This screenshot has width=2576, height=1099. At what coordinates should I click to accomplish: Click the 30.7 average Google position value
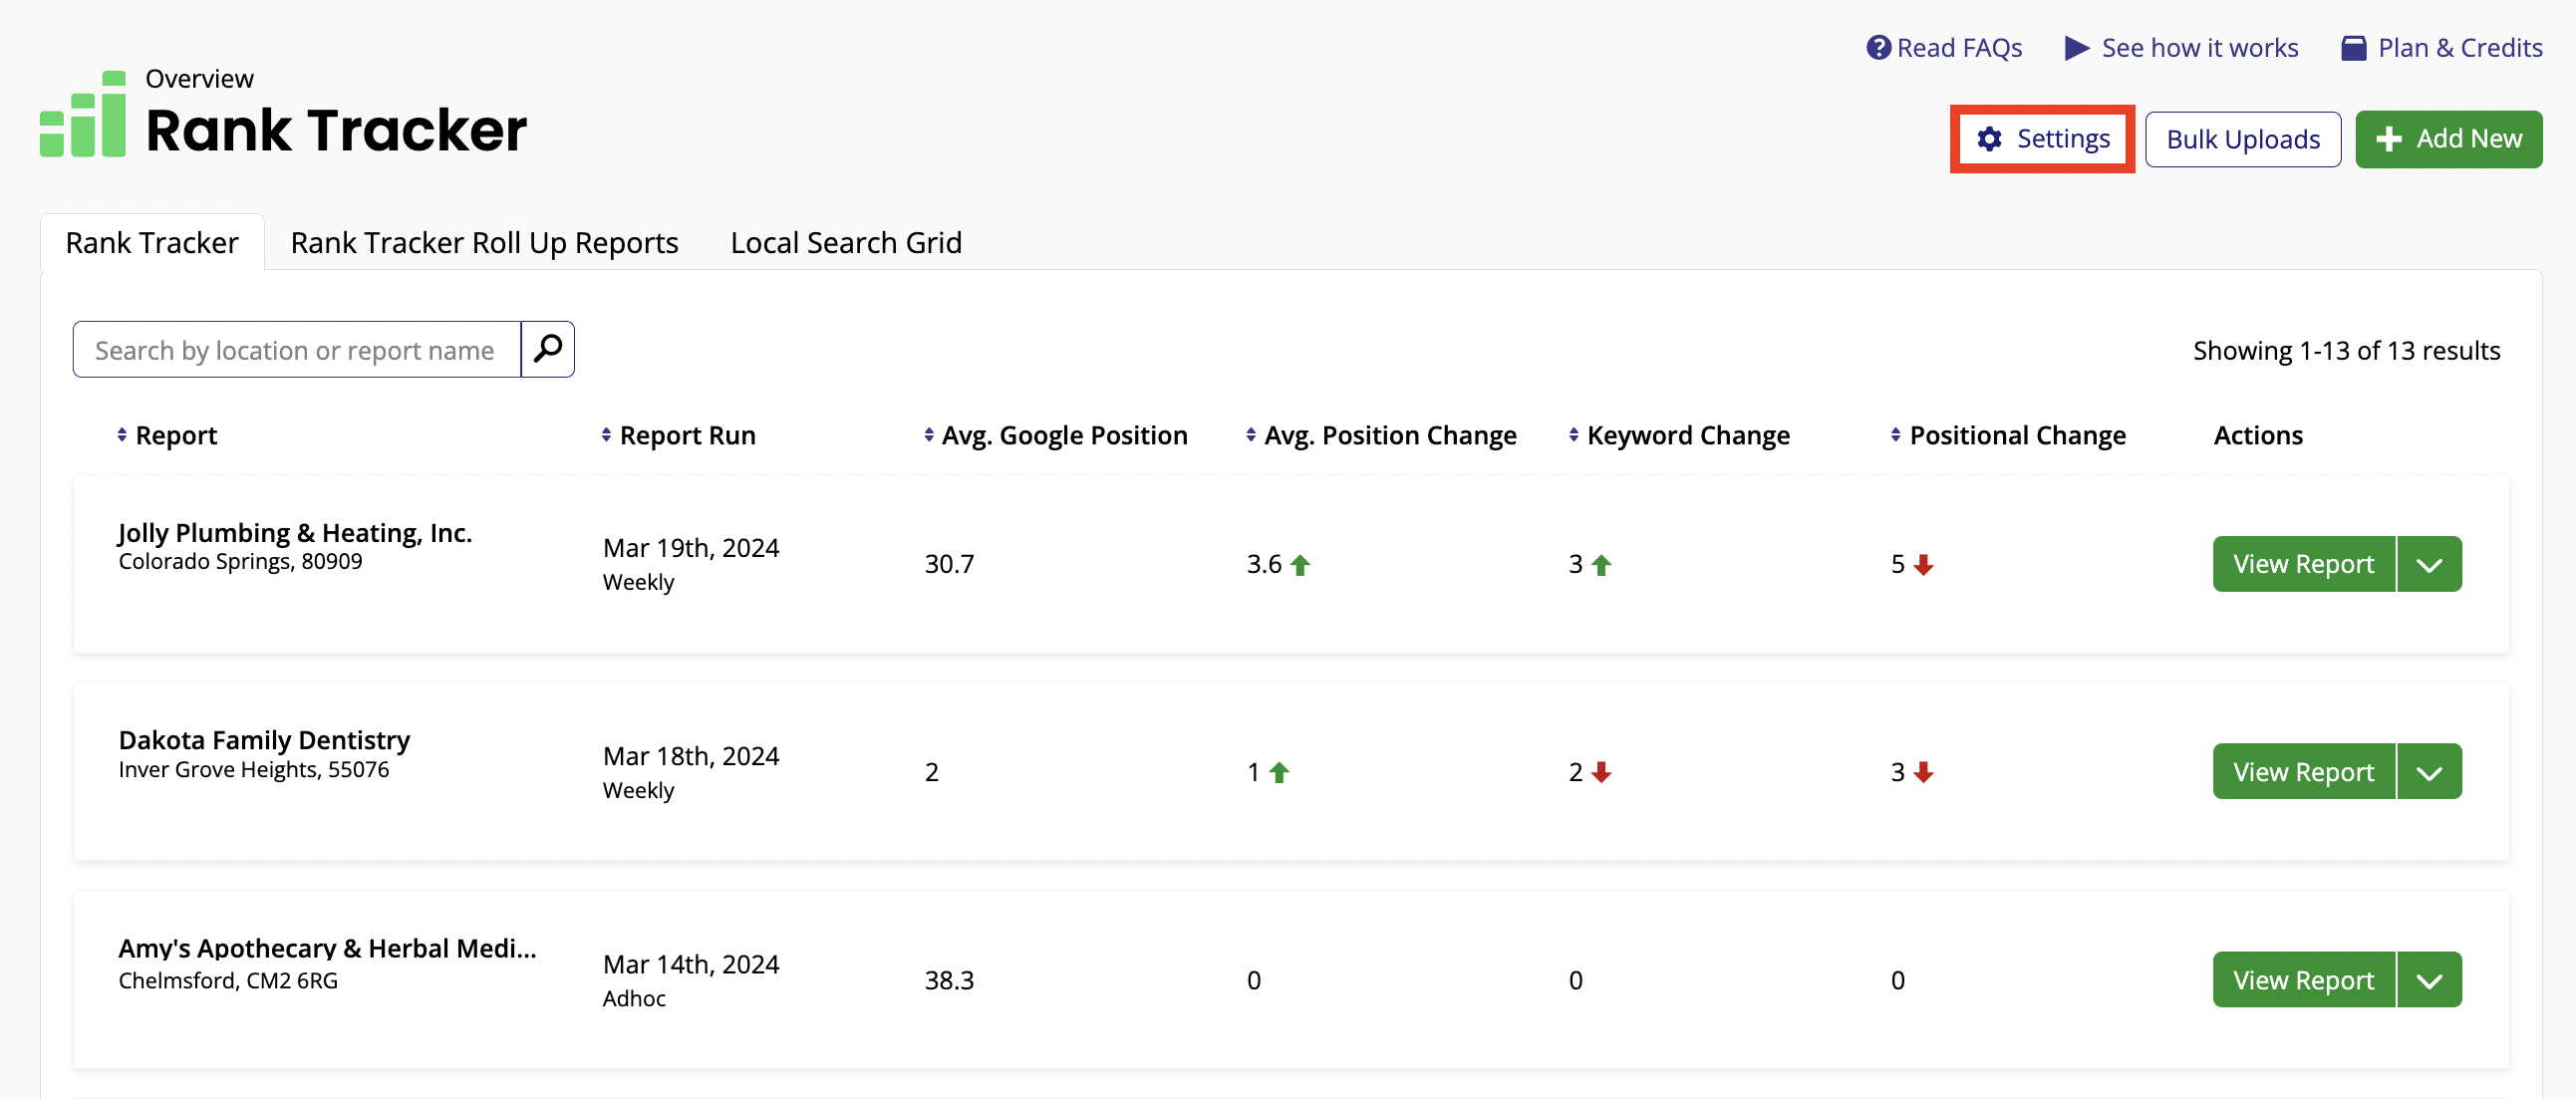click(x=949, y=564)
